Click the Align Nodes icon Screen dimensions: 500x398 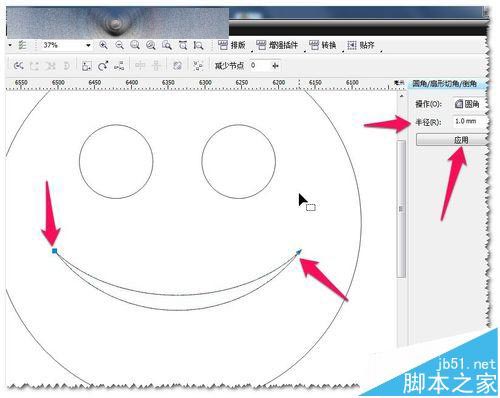pyautogui.click(x=119, y=66)
